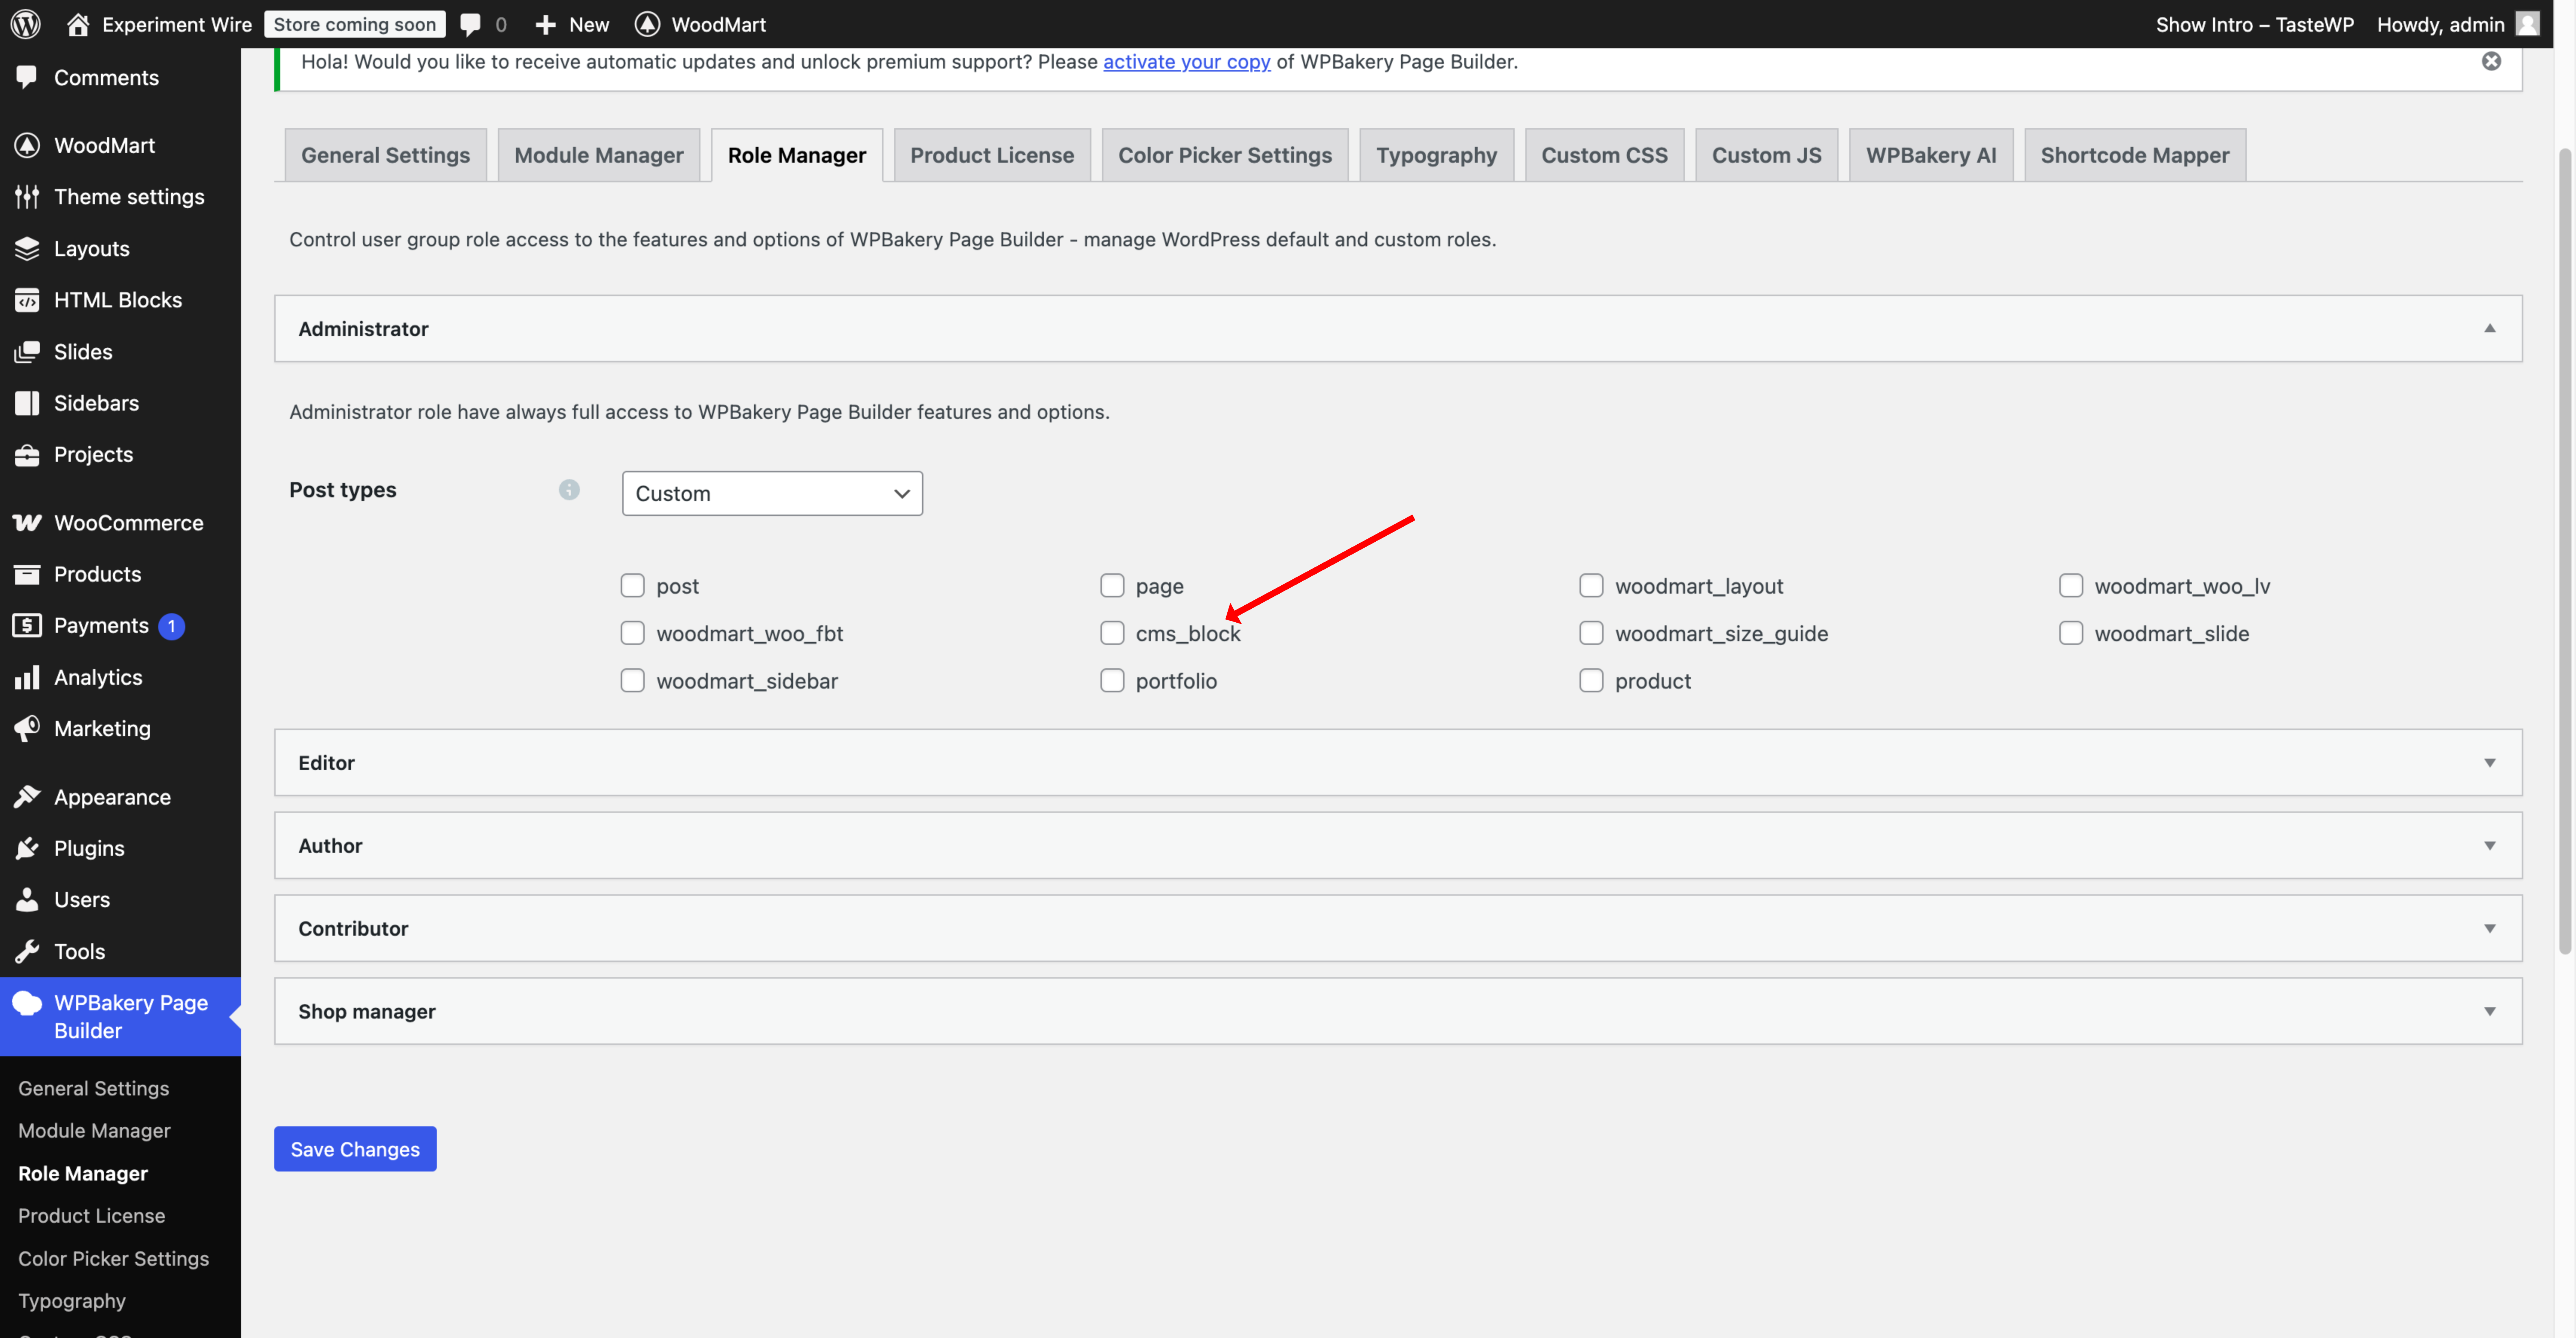Click the Tools wrench icon

point(27,951)
